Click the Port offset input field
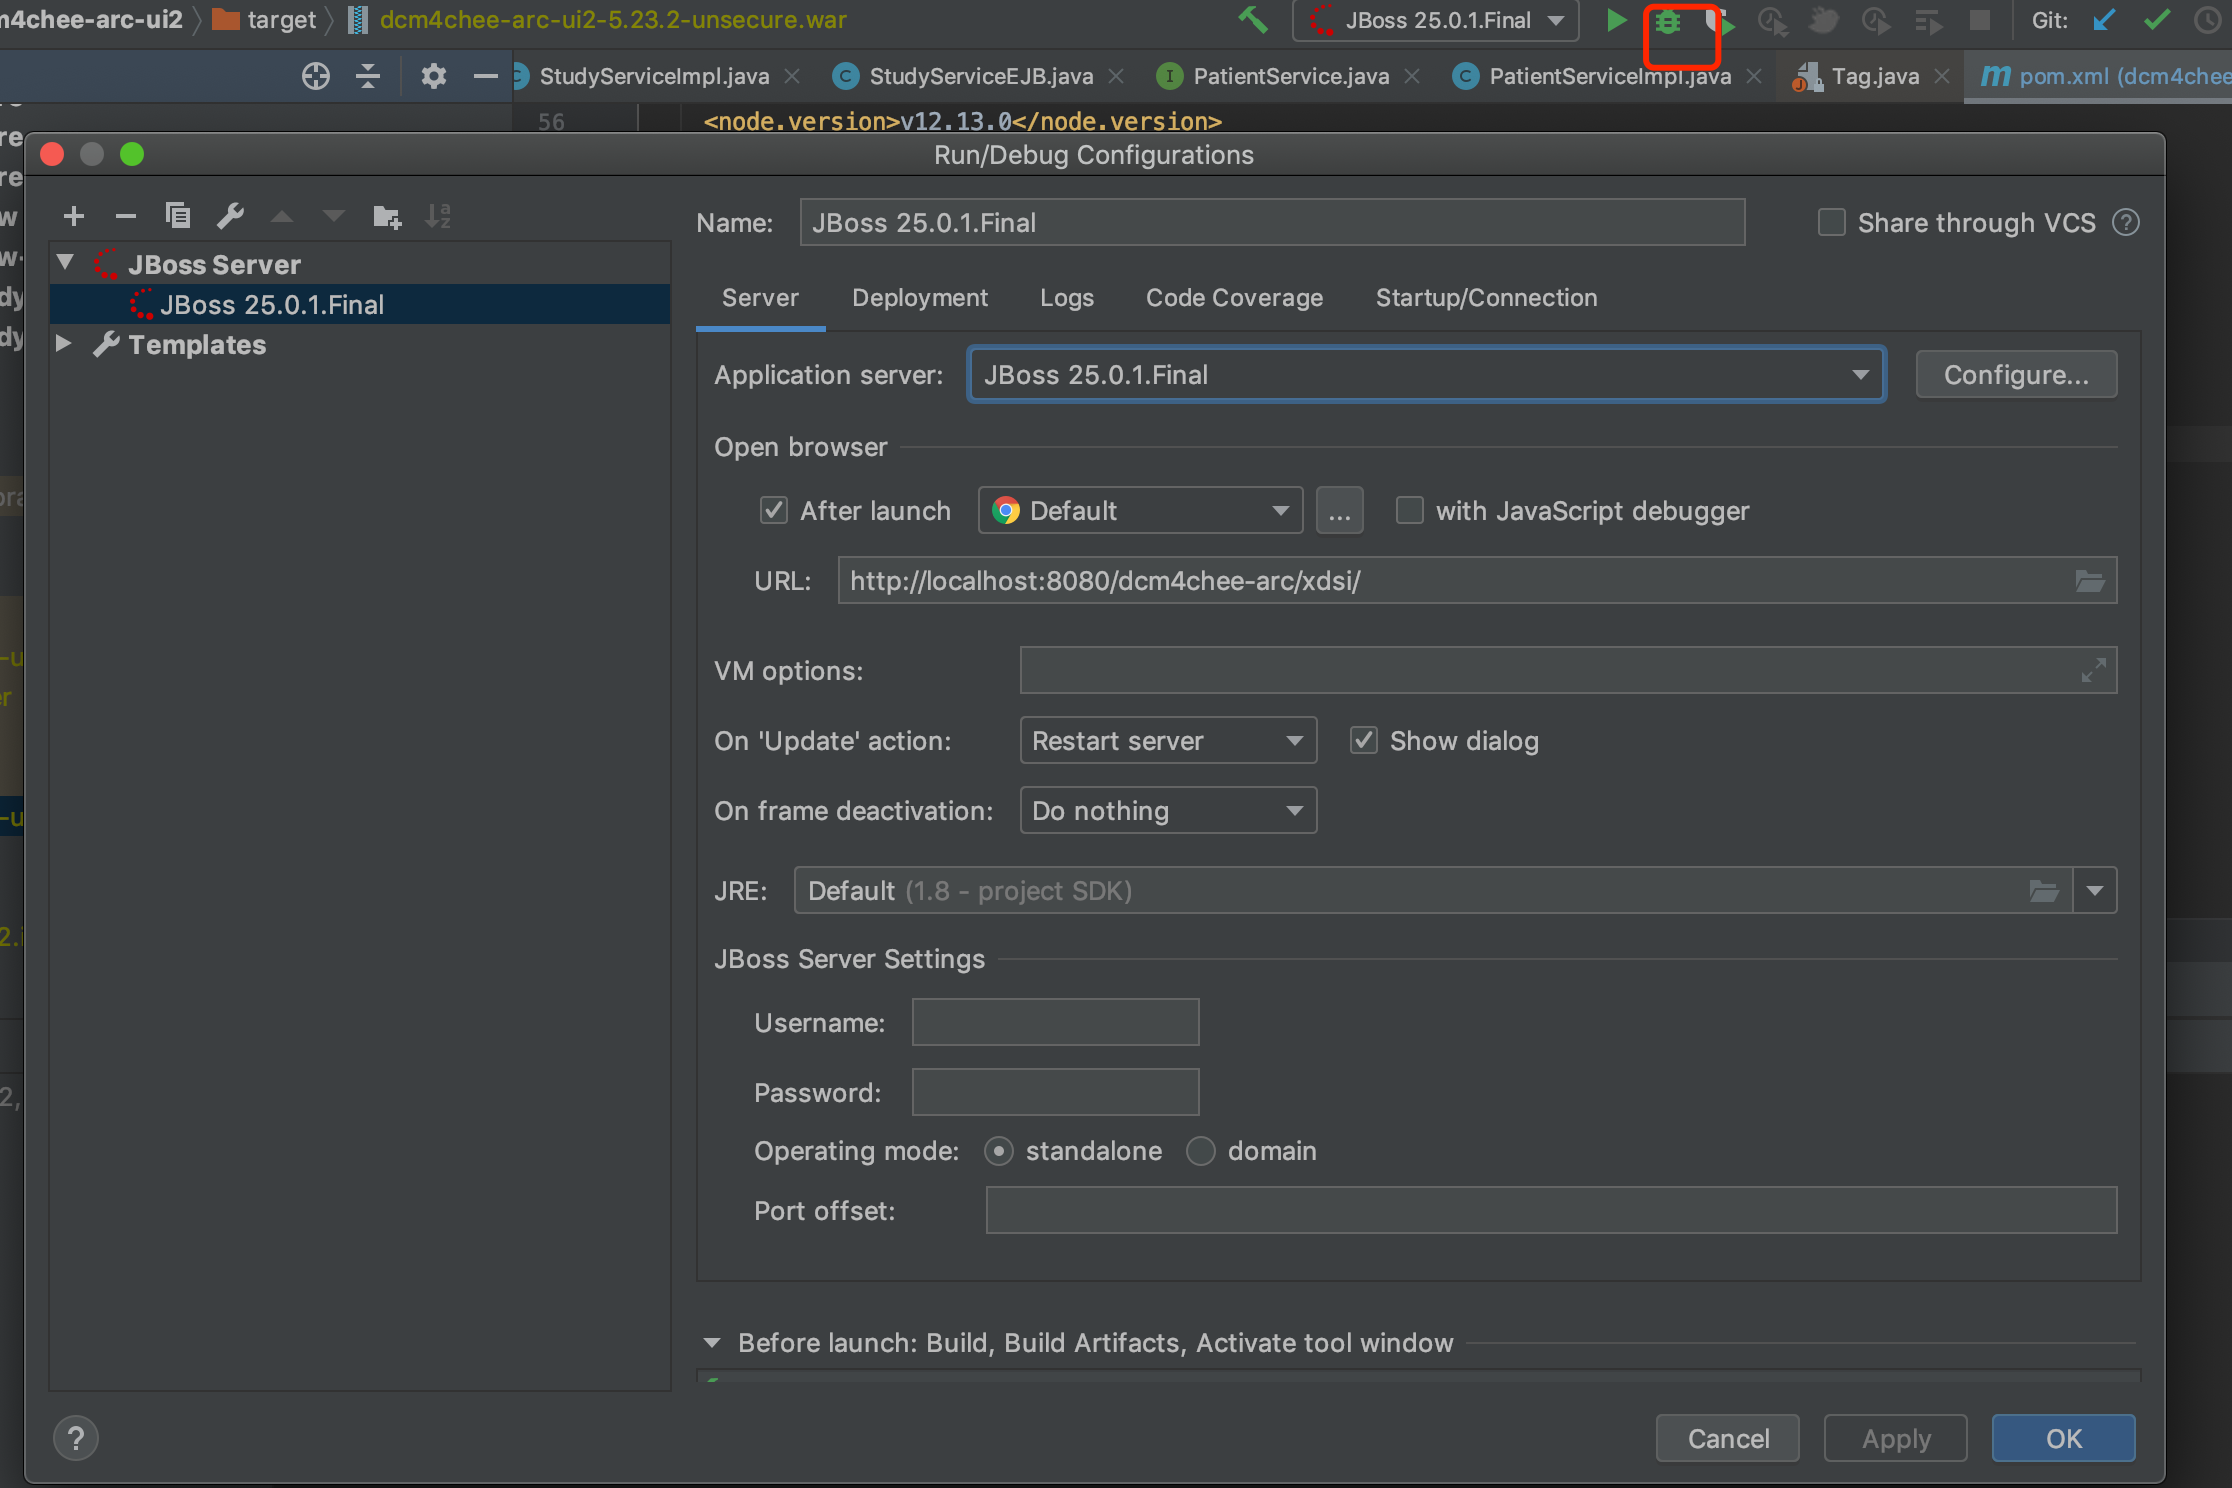 coord(1551,1210)
